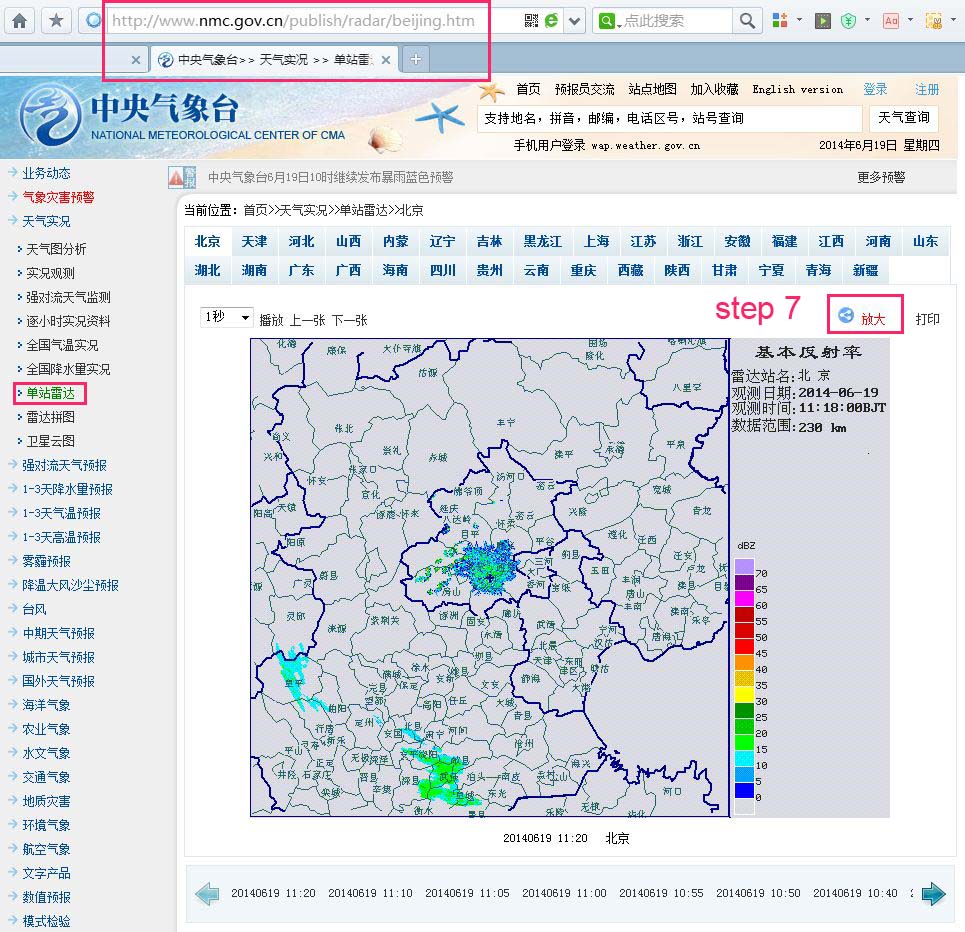Screen dimensions: 965x932
Task: Click the location query input field
Action: (x=670, y=118)
